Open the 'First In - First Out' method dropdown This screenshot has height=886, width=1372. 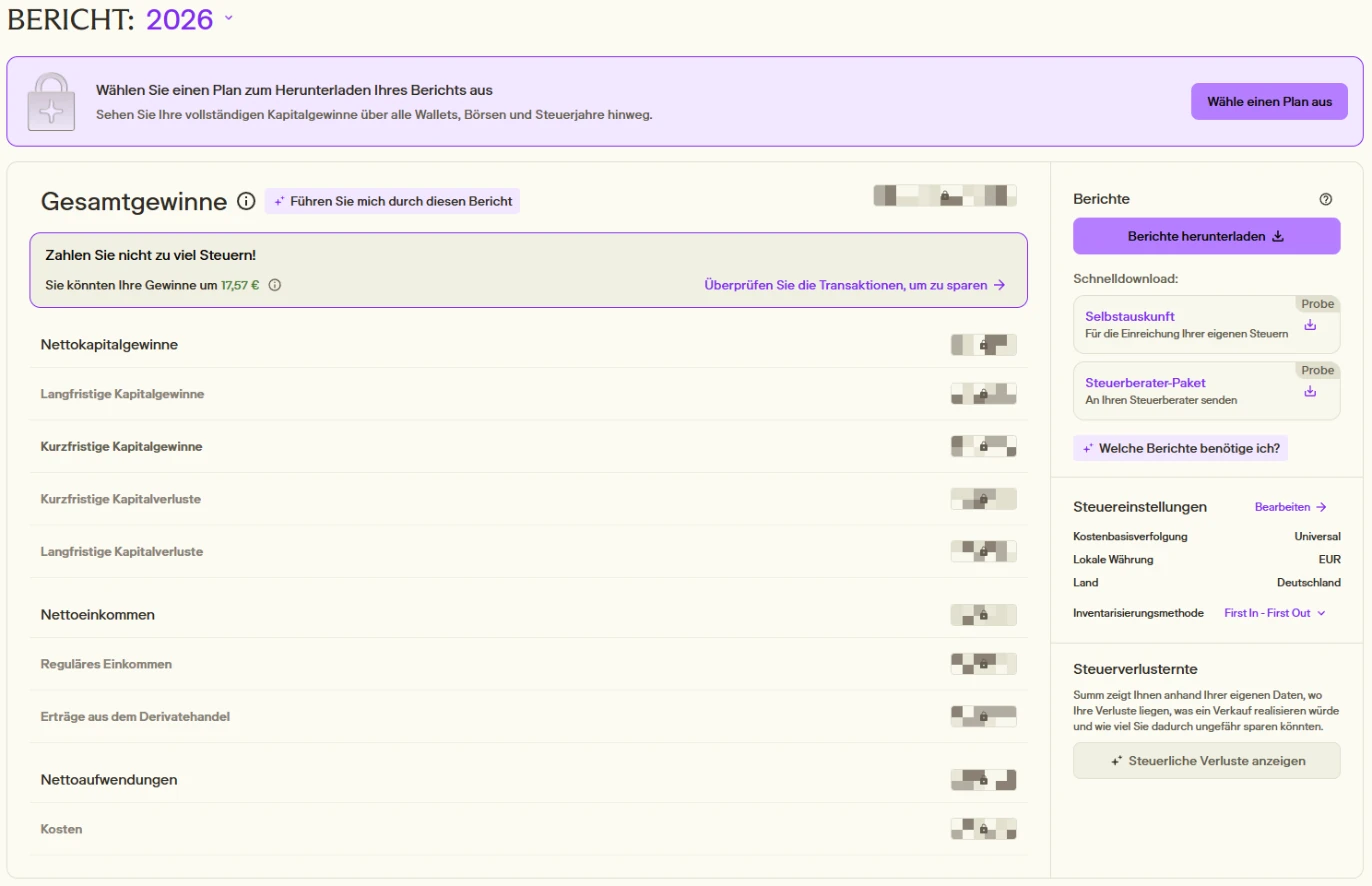pos(1275,613)
